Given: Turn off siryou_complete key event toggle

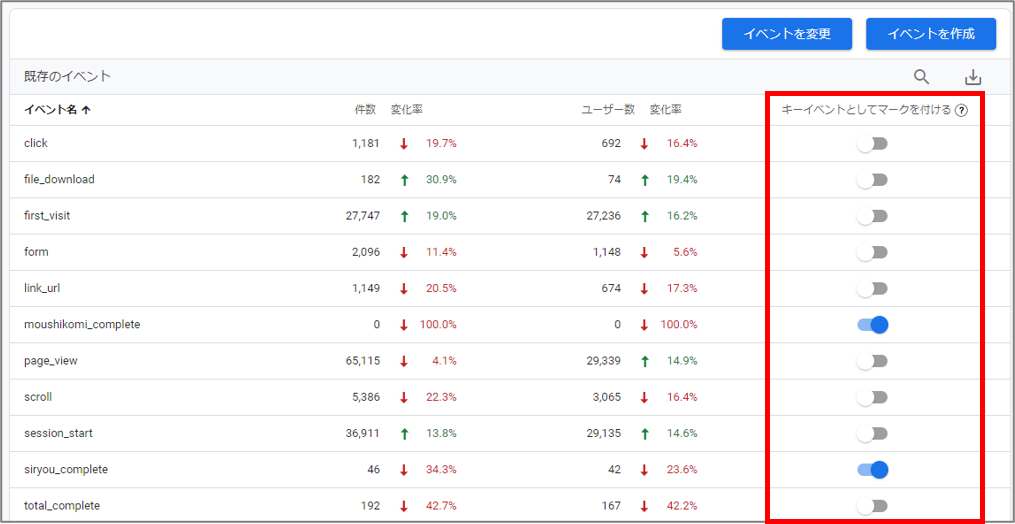Looking at the screenshot, I should (872, 469).
